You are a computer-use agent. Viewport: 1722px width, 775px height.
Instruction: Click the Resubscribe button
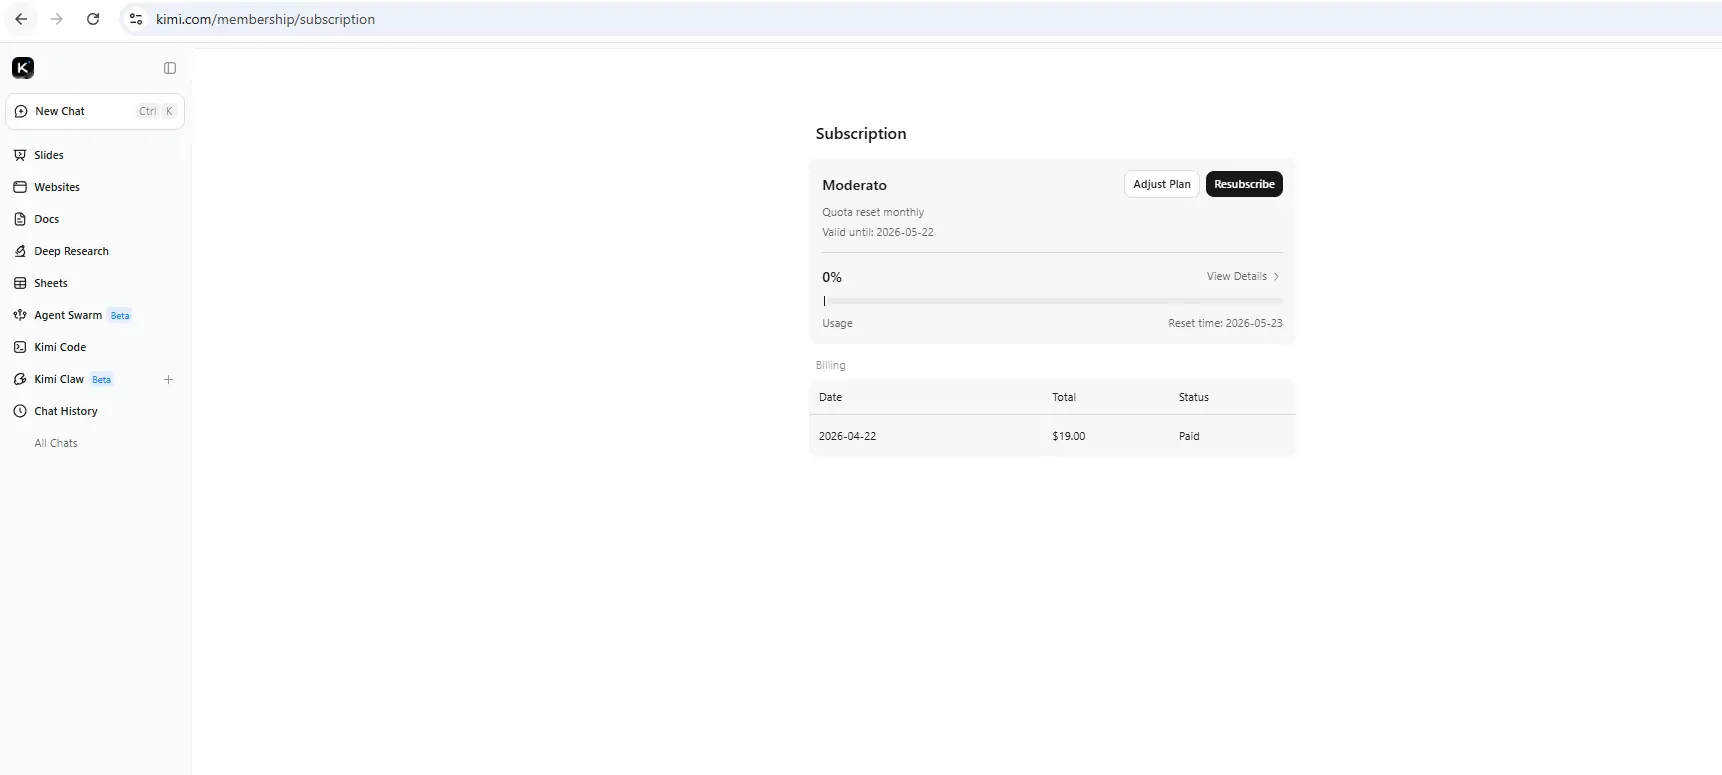point(1244,184)
